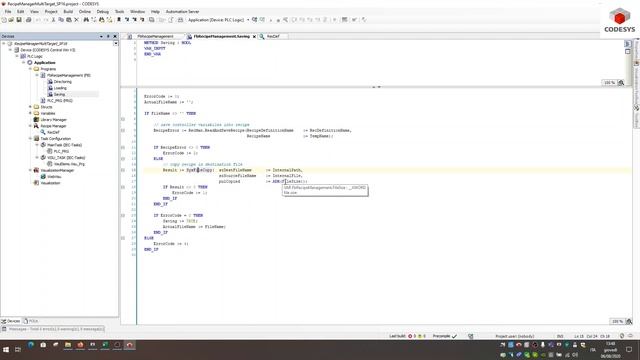Open the Debug menu
The image size is (640, 360).
coord(103,11)
